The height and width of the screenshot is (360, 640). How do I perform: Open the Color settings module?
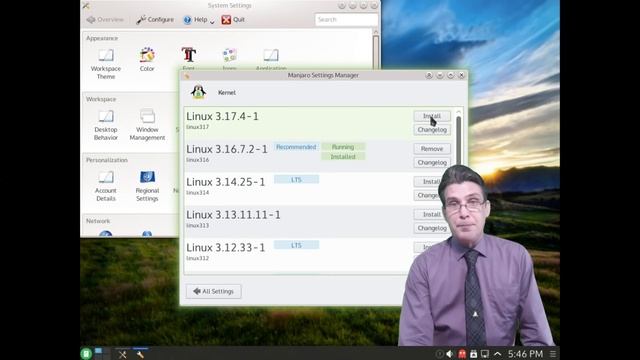click(147, 60)
